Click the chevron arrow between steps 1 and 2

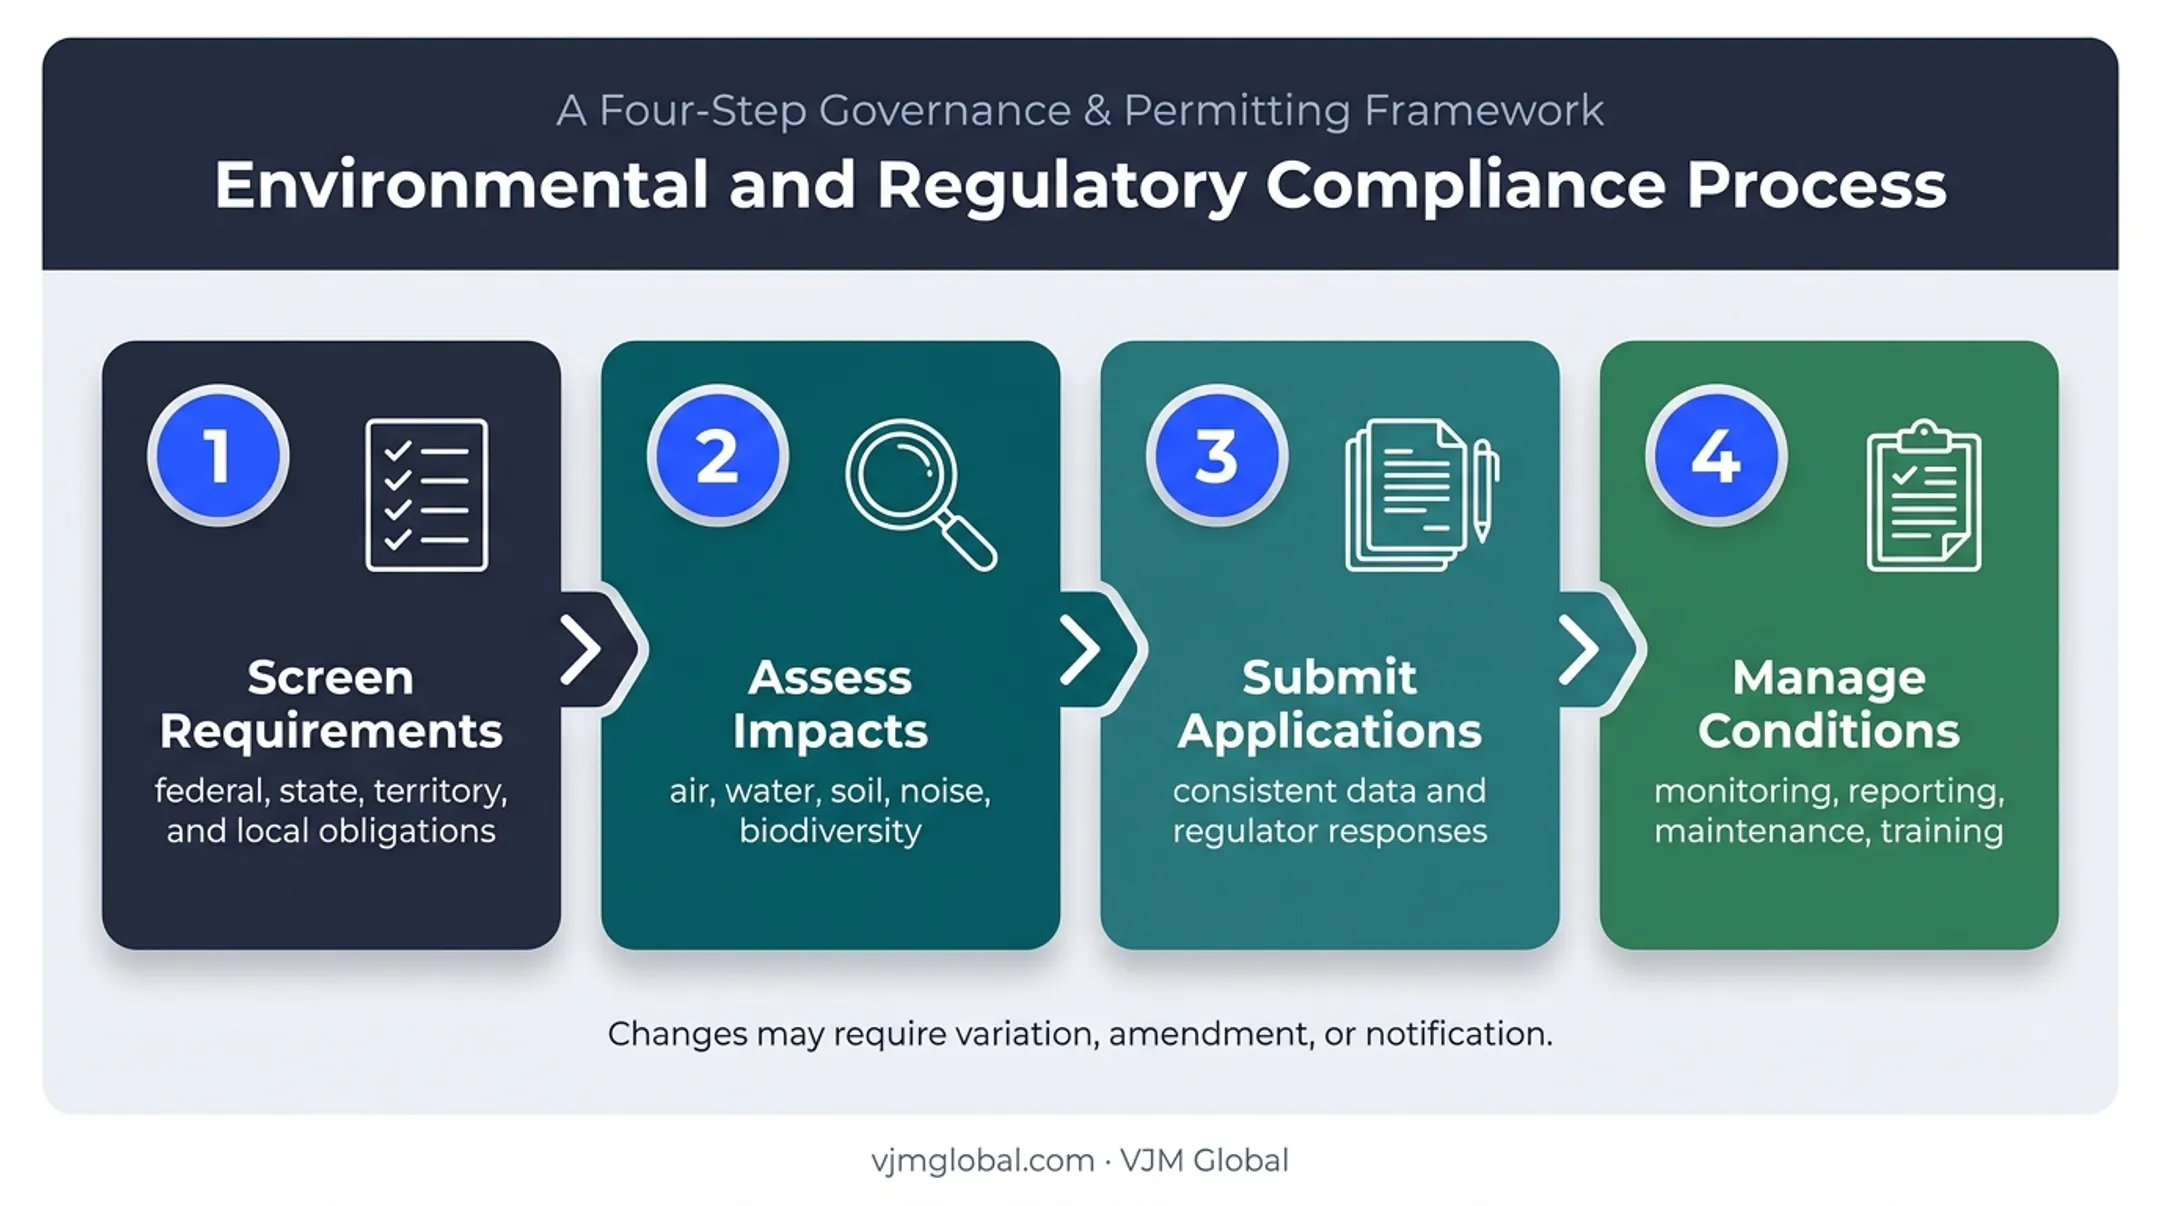(582, 650)
